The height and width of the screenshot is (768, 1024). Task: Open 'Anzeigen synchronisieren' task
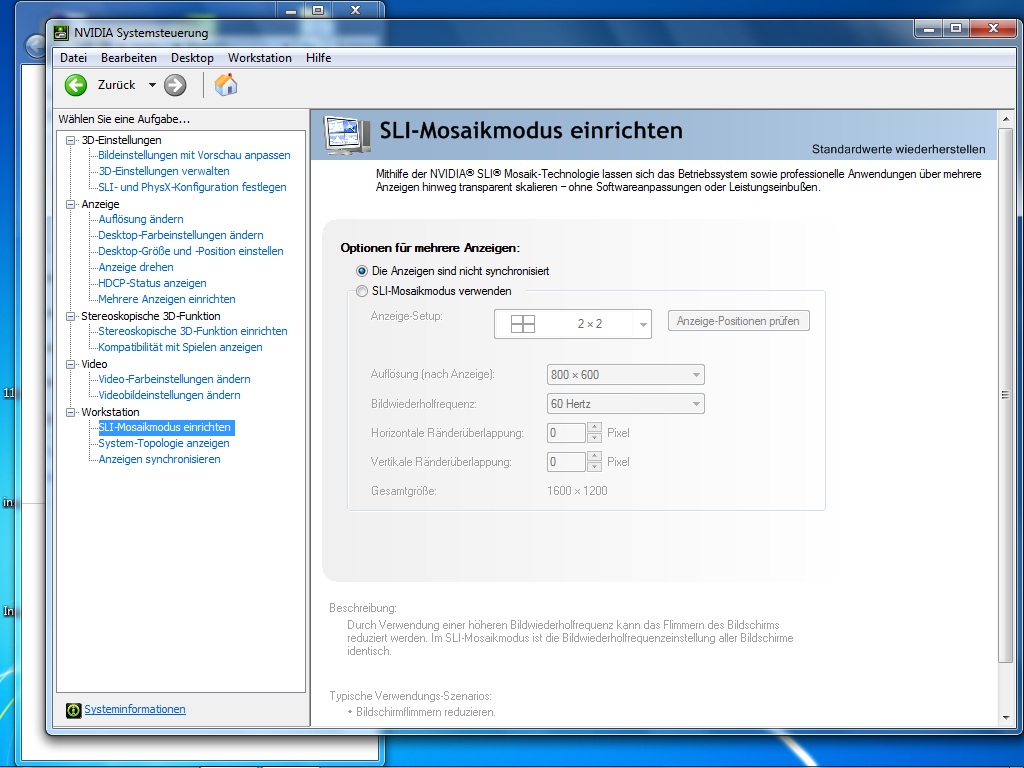pos(159,459)
